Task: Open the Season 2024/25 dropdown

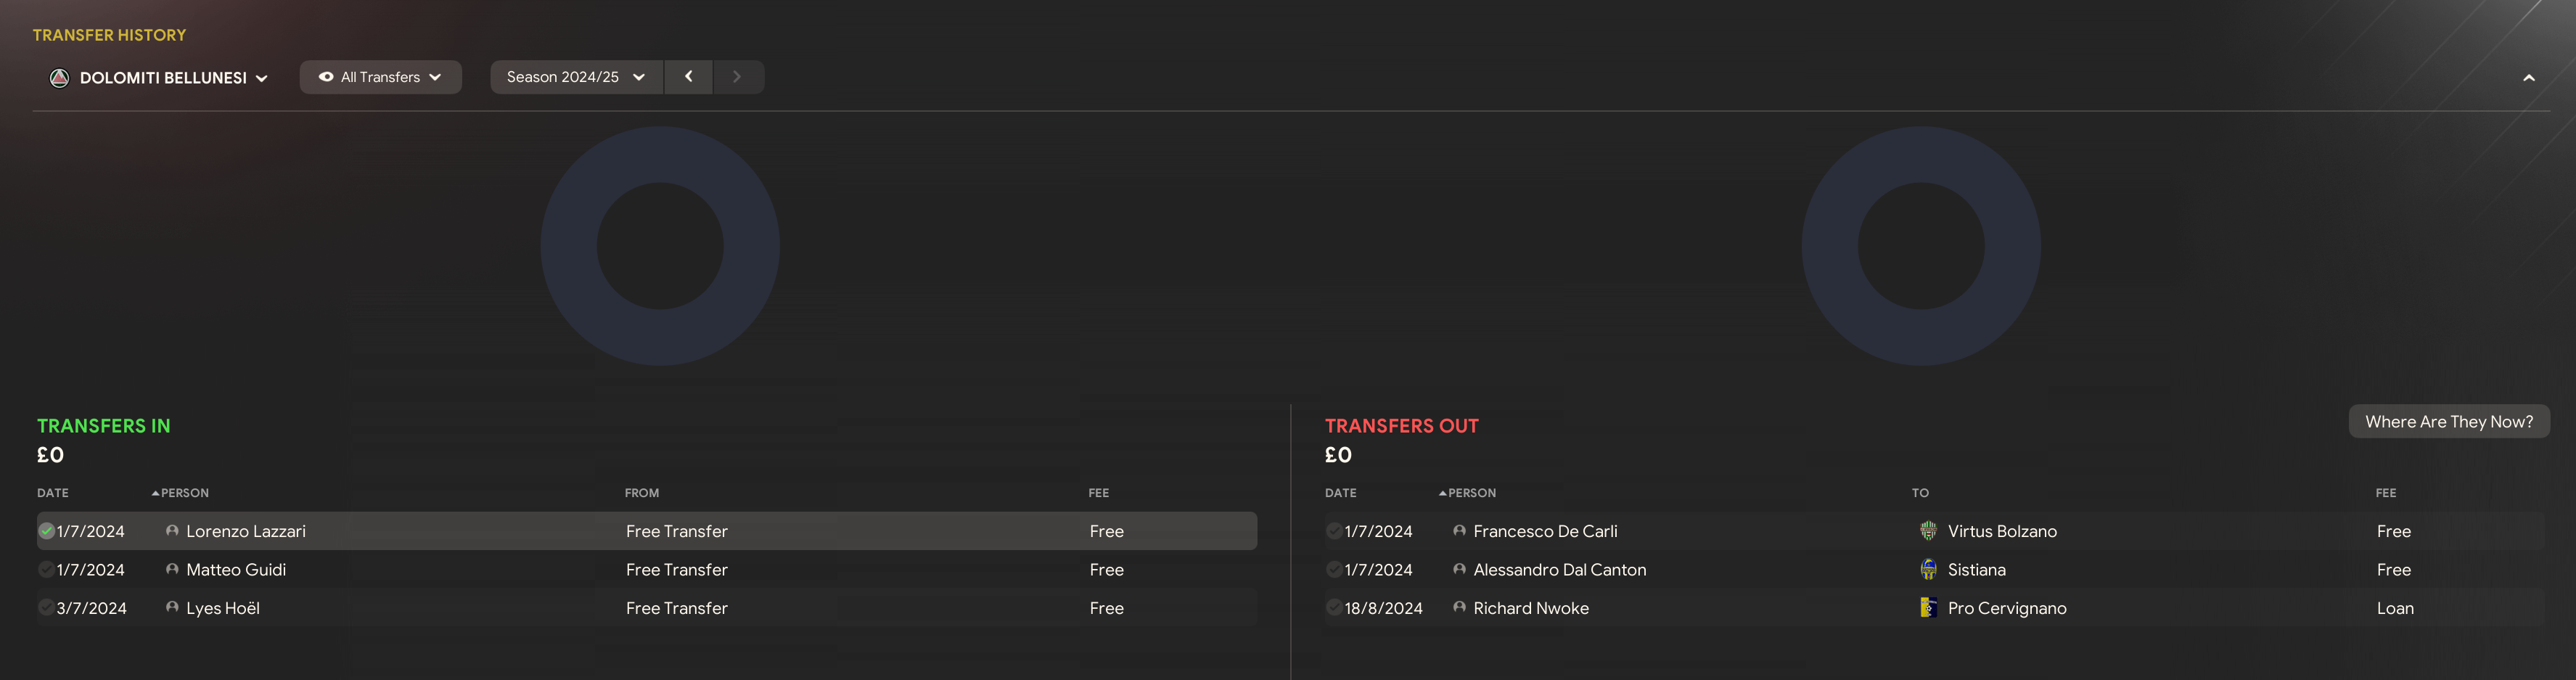Action: click(575, 77)
